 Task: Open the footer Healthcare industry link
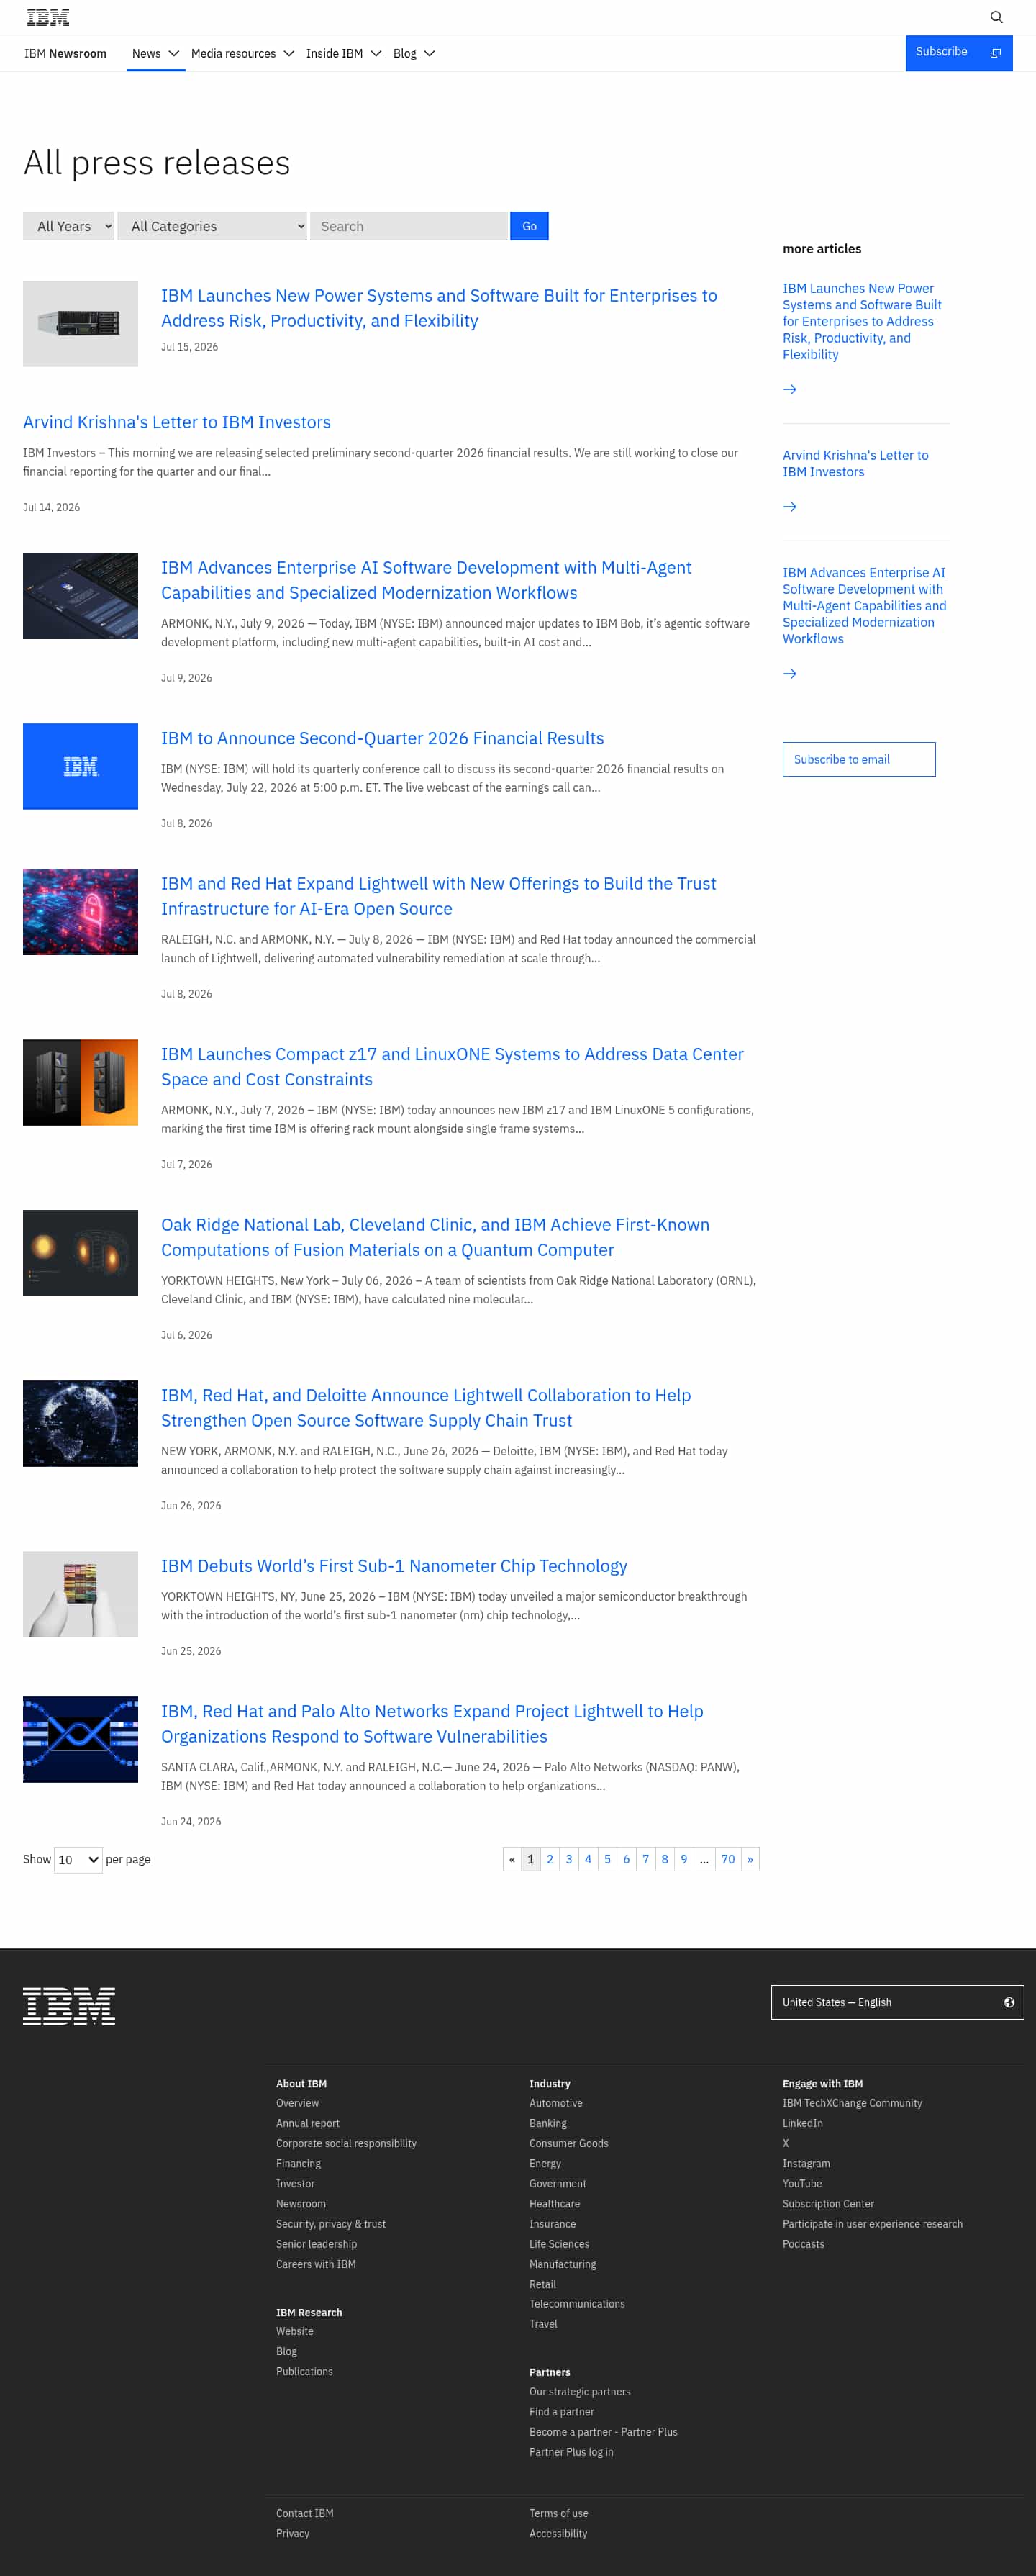coord(555,2204)
